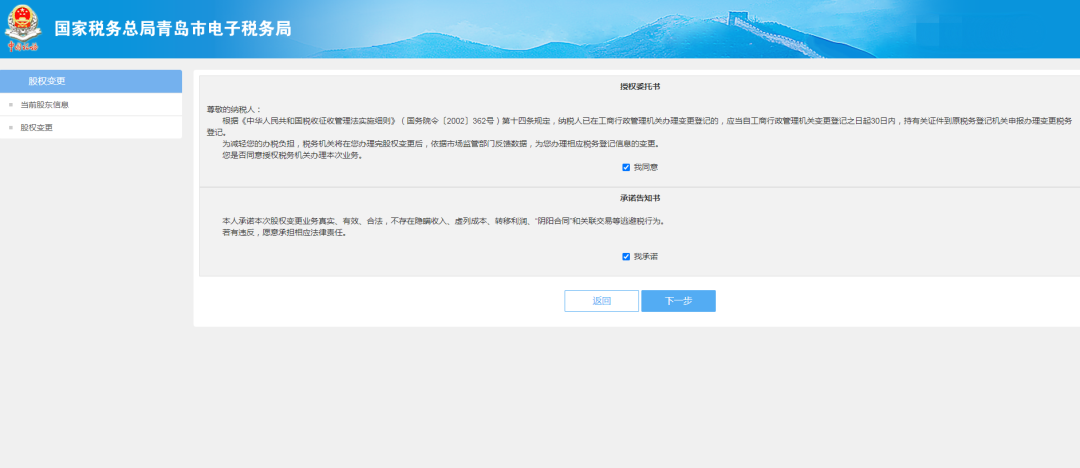The width and height of the screenshot is (1080, 468).
Task: Click the 返回 button
Action: [x=601, y=301]
